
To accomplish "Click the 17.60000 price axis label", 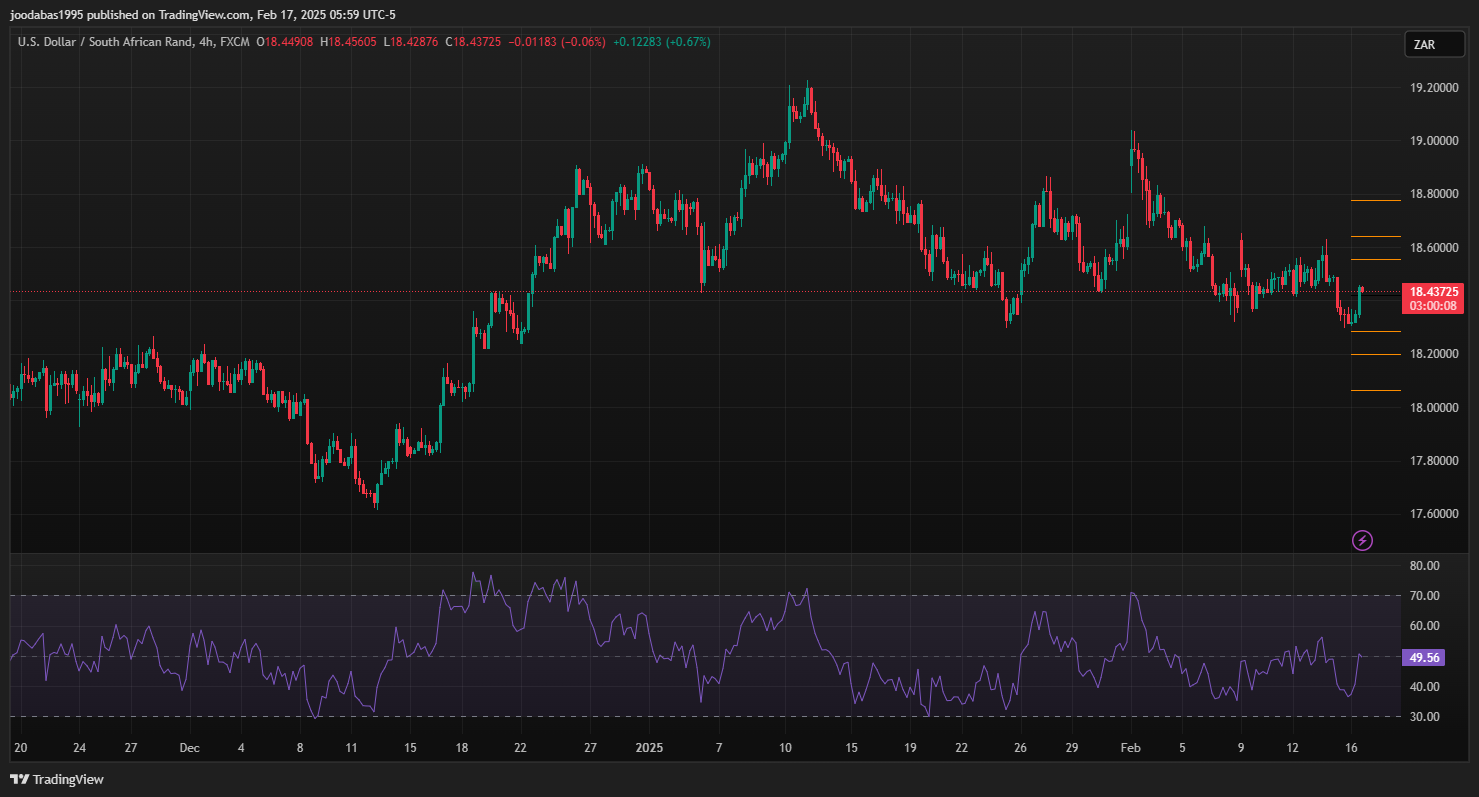I will pos(1433,514).
